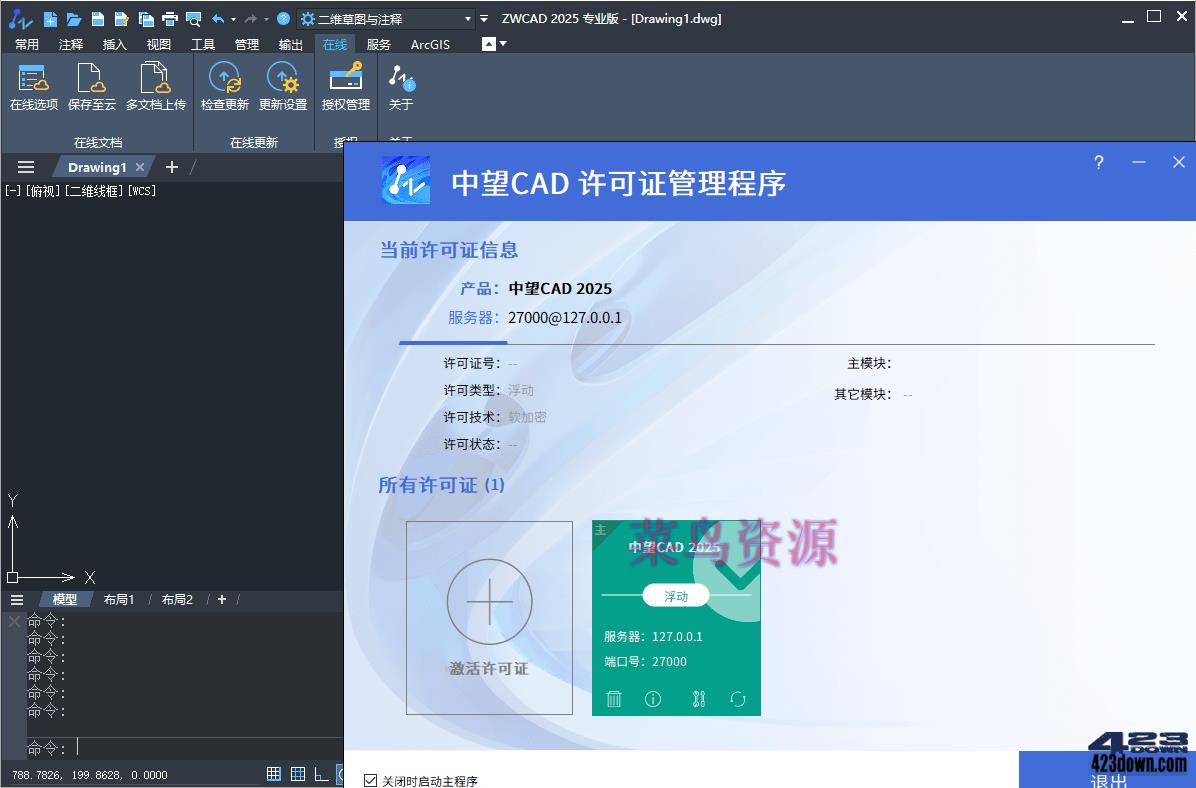Image resolution: width=1196 pixels, height=788 pixels.
Task: Click the 多文档上传 ribbon icon
Action: 155,85
